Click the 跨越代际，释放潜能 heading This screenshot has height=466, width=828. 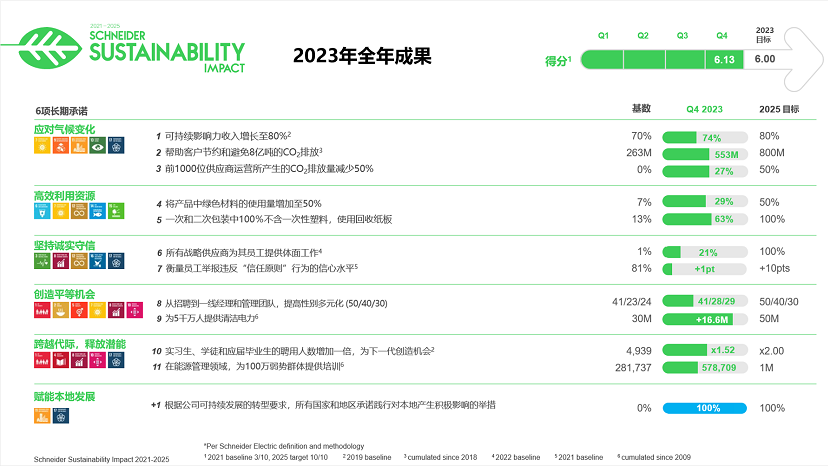(80, 344)
